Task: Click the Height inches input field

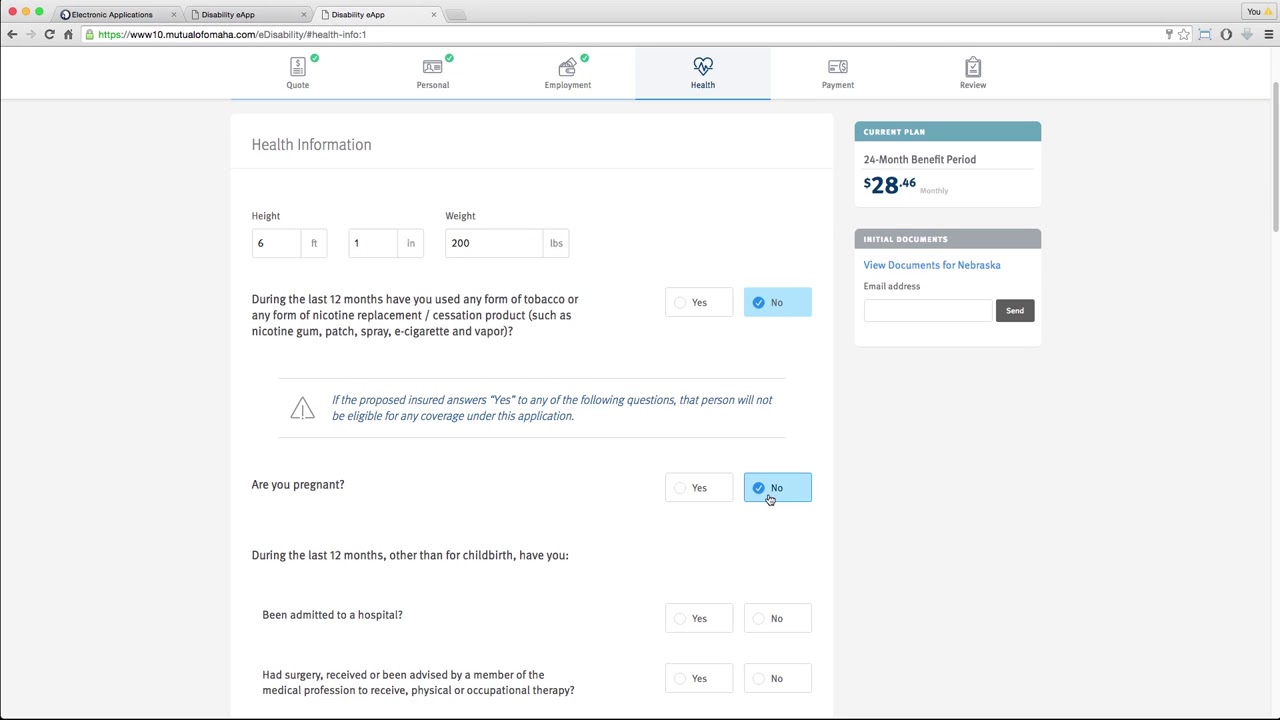Action: click(373, 243)
